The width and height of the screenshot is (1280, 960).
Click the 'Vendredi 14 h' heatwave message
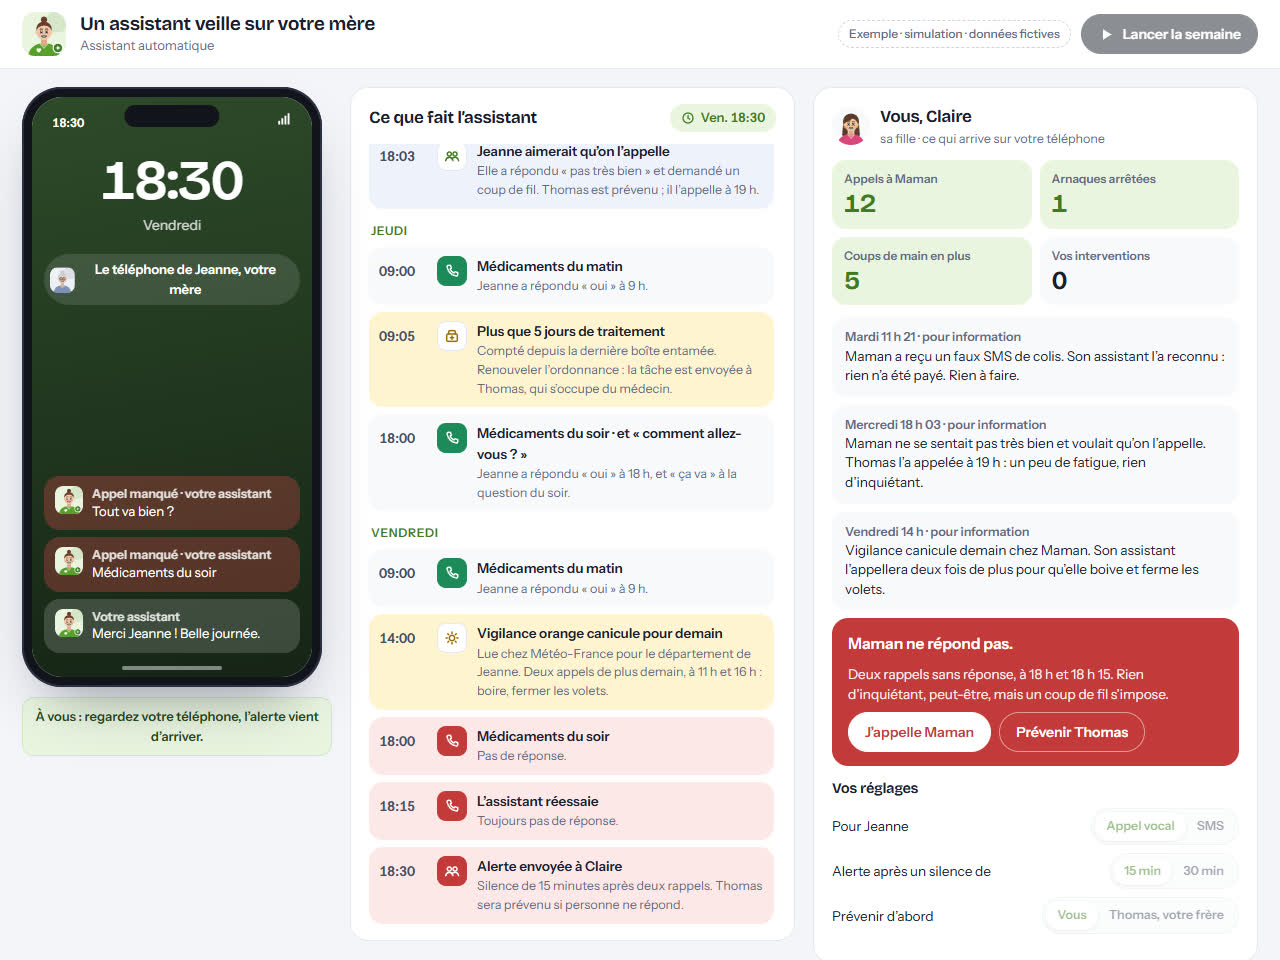pyautogui.click(x=1035, y=561)
